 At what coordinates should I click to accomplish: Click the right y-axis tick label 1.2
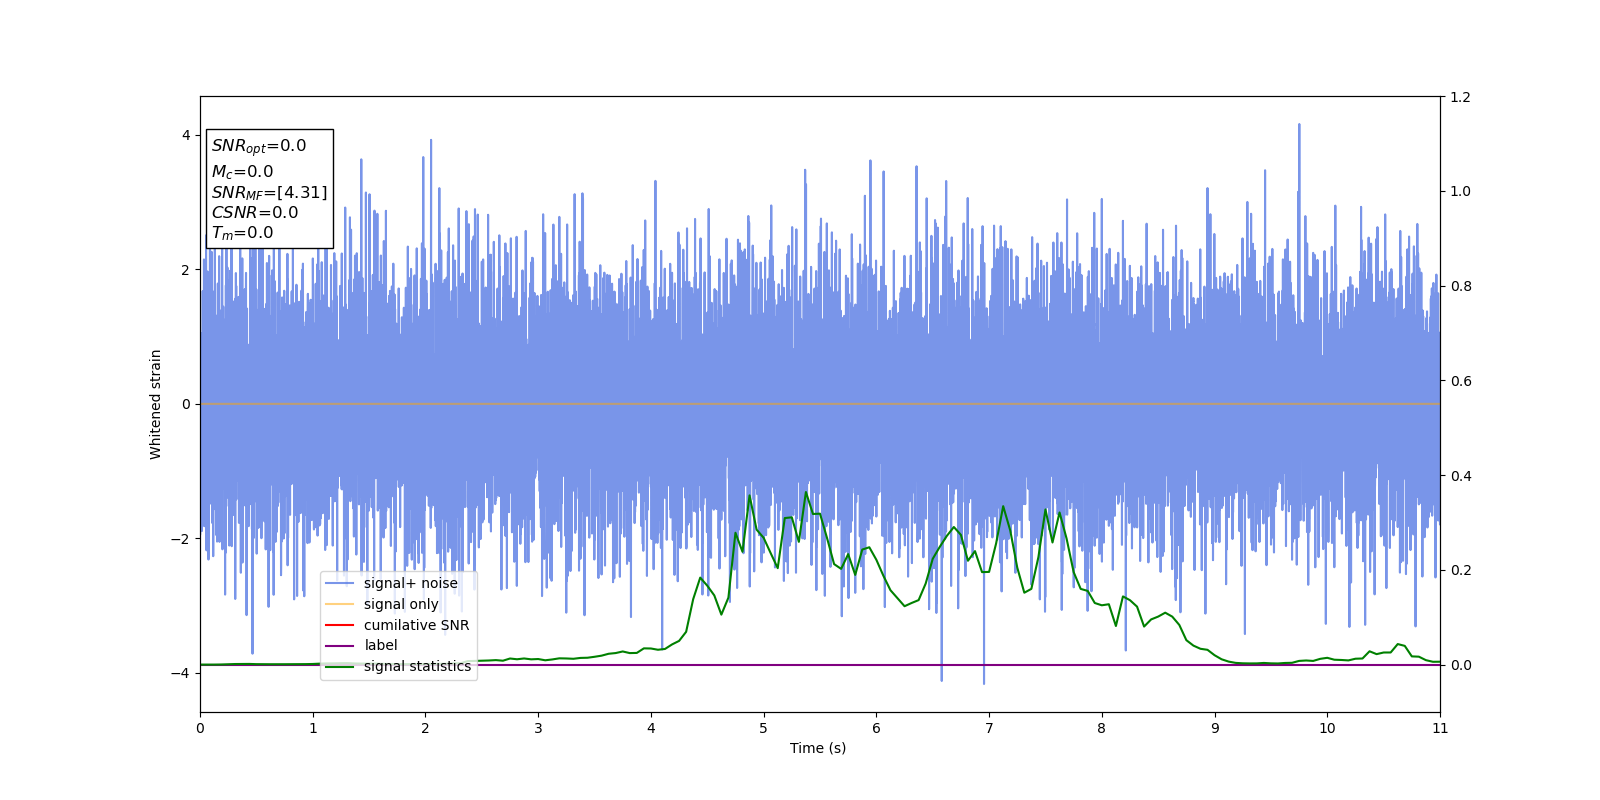tap(1461, 97)
